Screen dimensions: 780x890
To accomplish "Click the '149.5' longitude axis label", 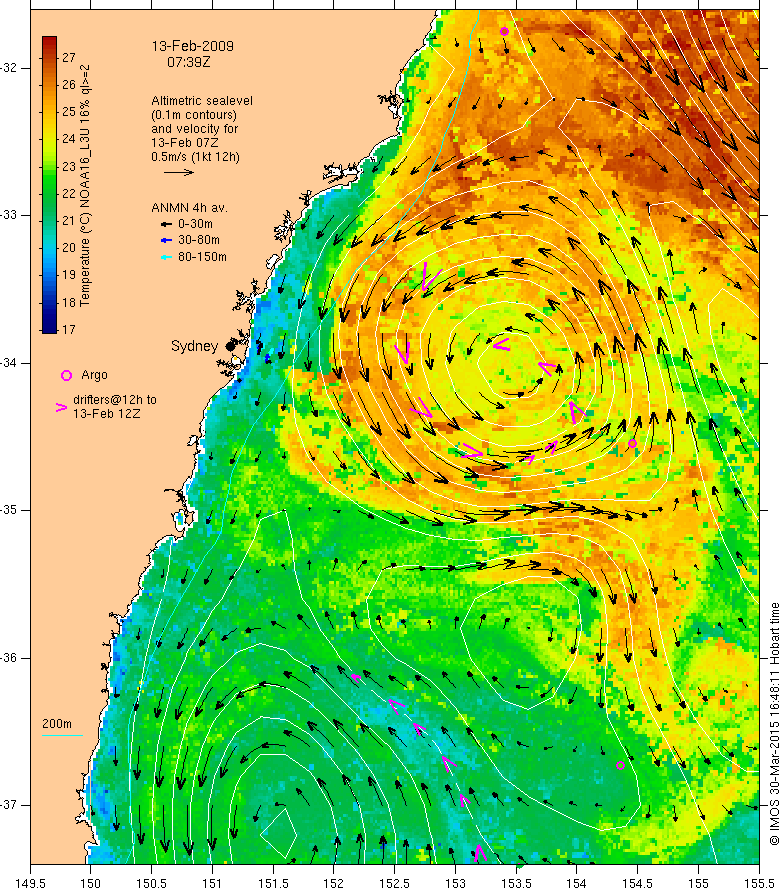I will 30,883.
